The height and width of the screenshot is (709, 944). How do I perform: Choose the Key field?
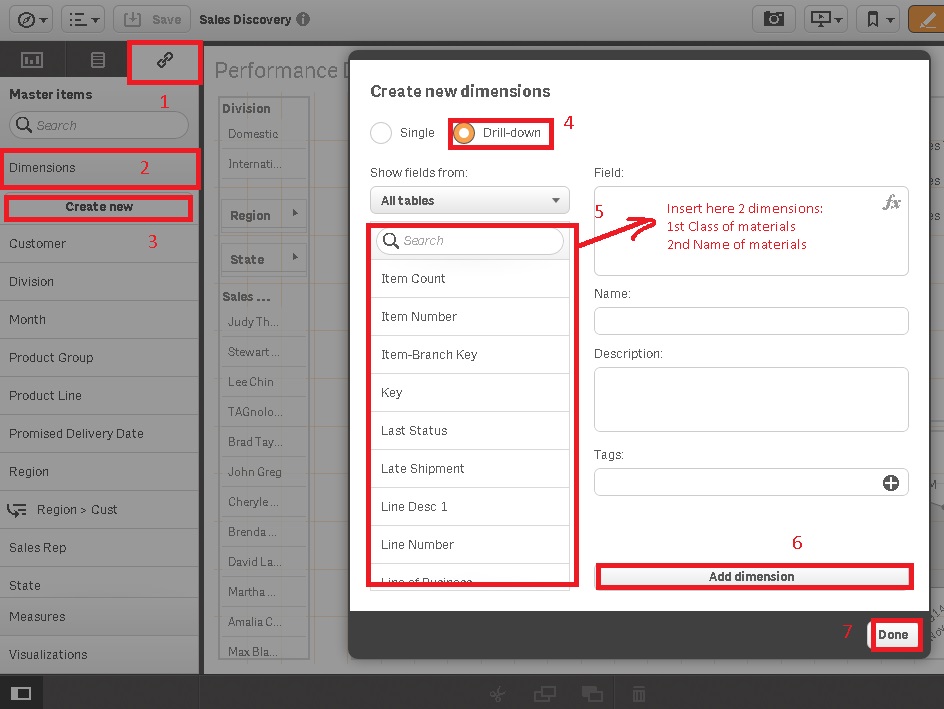coord(470,392)
